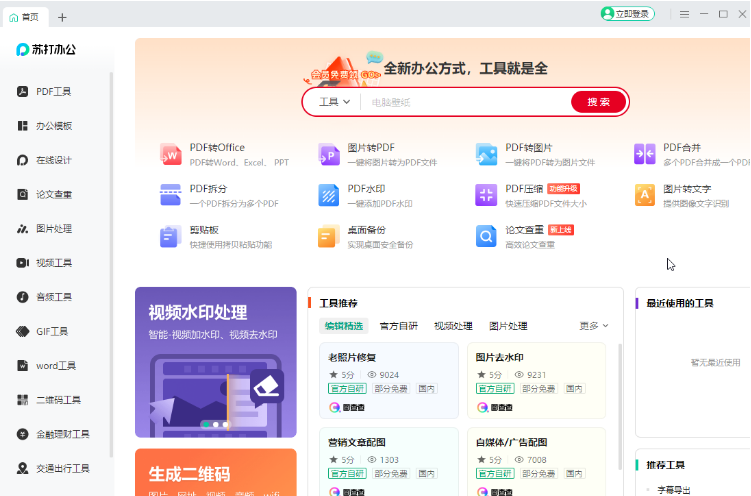Click the 苏打办公 logo
This screenshot has width=751, height=496.
46,49
